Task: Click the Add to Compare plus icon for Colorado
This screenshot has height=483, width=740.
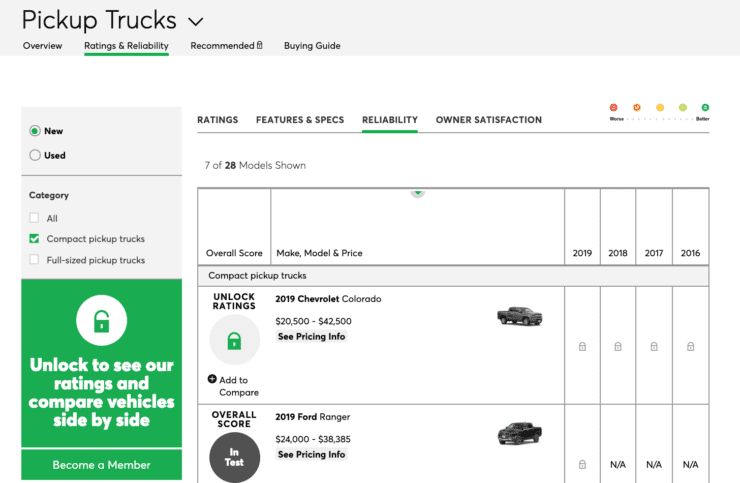Action: pyautogui.click(x=212, y=379)
